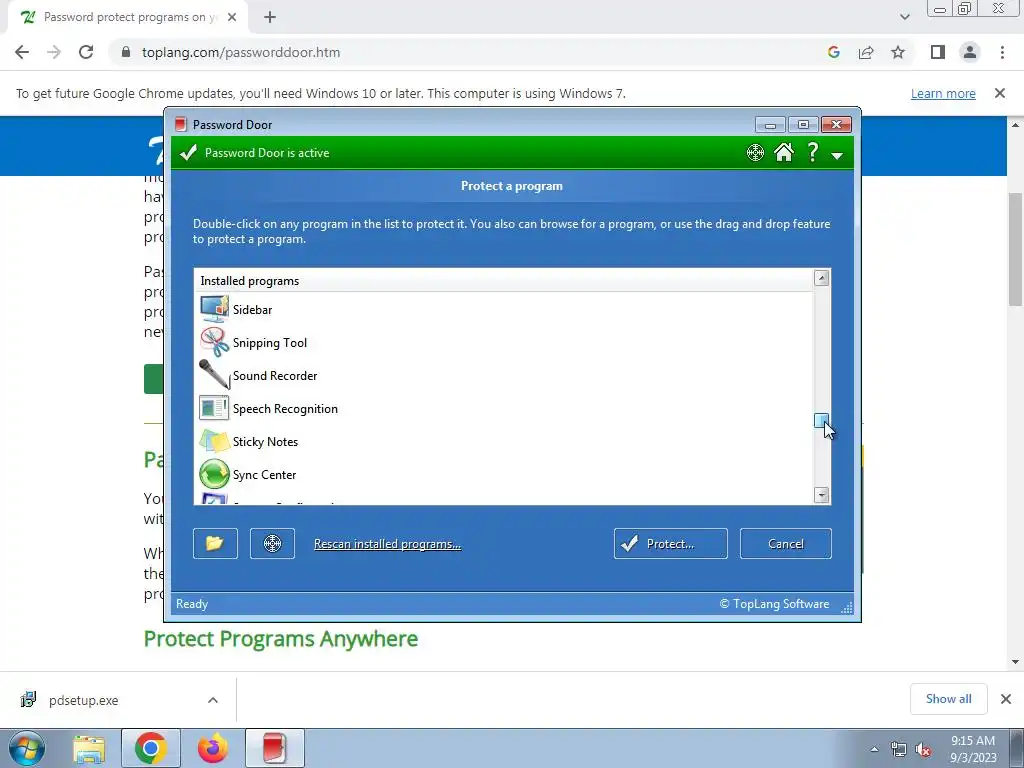The height and width of the screenshot is (768, 1024).
Task: Expand the dropdown arrow in green header
Action: [x=837, y=155]
